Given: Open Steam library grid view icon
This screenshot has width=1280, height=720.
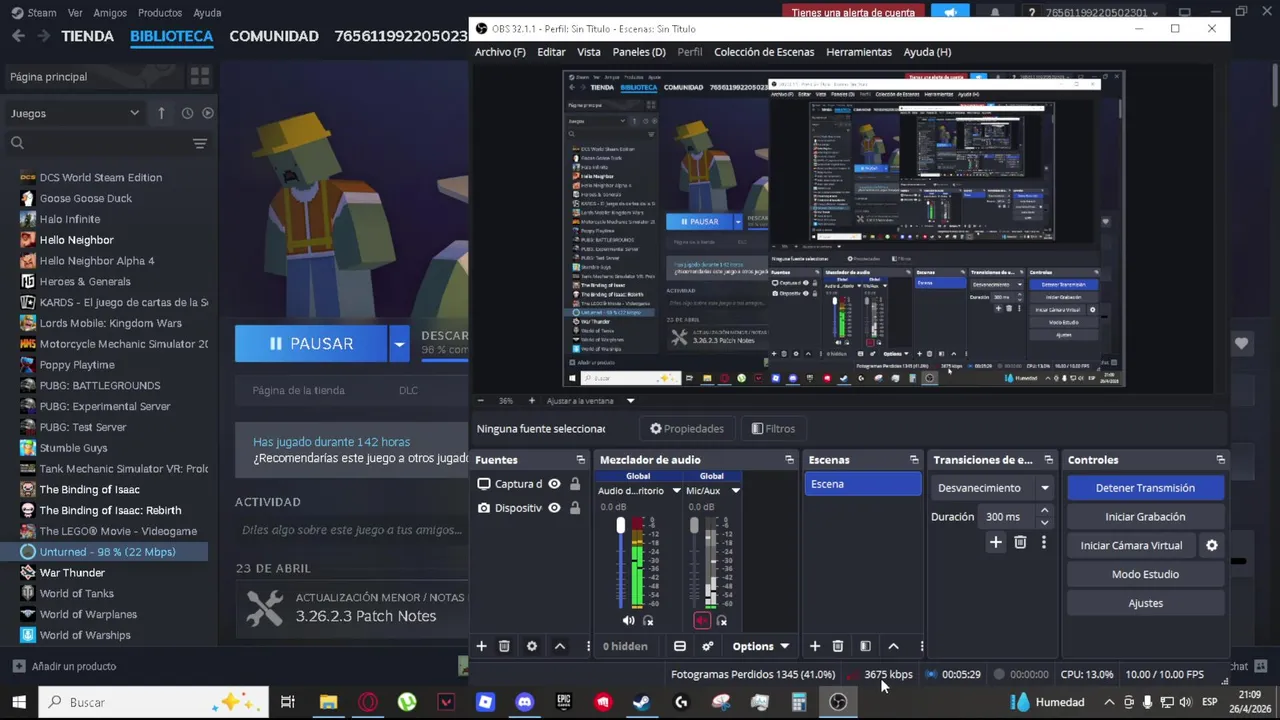Looking at the screenshot, I should 199,76.
